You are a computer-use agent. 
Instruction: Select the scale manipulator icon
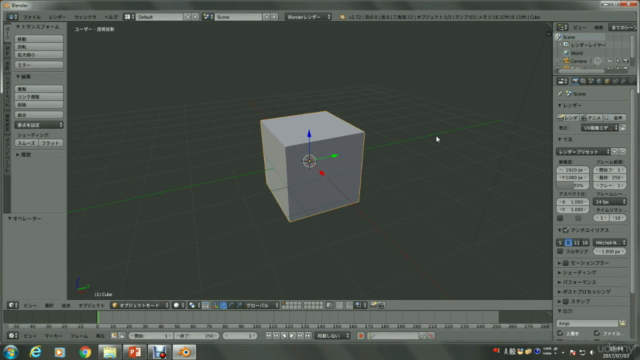pos(240,305)
